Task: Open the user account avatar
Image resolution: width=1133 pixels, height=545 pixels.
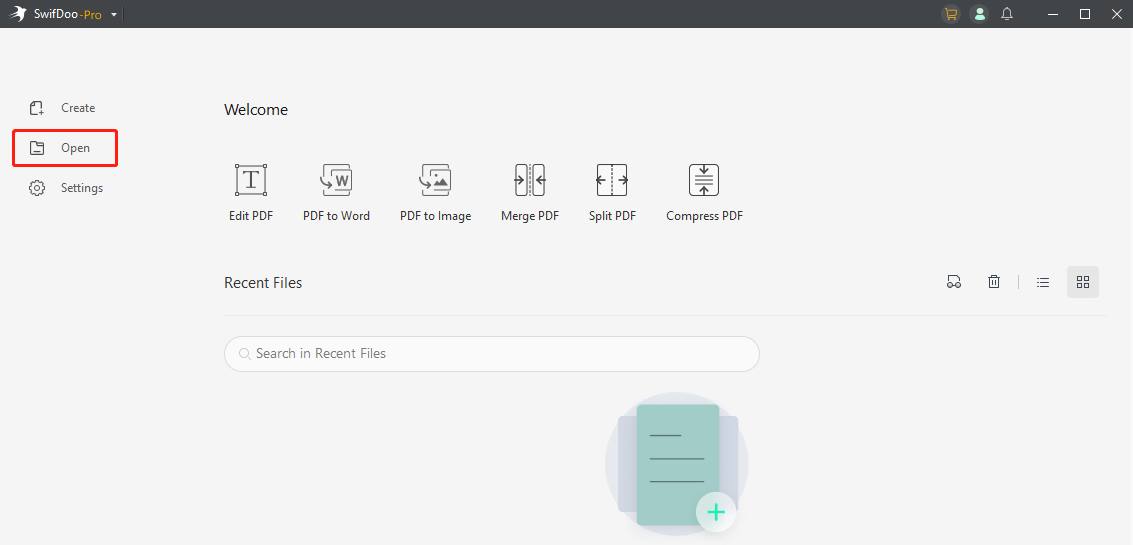Action: point(979,14)
